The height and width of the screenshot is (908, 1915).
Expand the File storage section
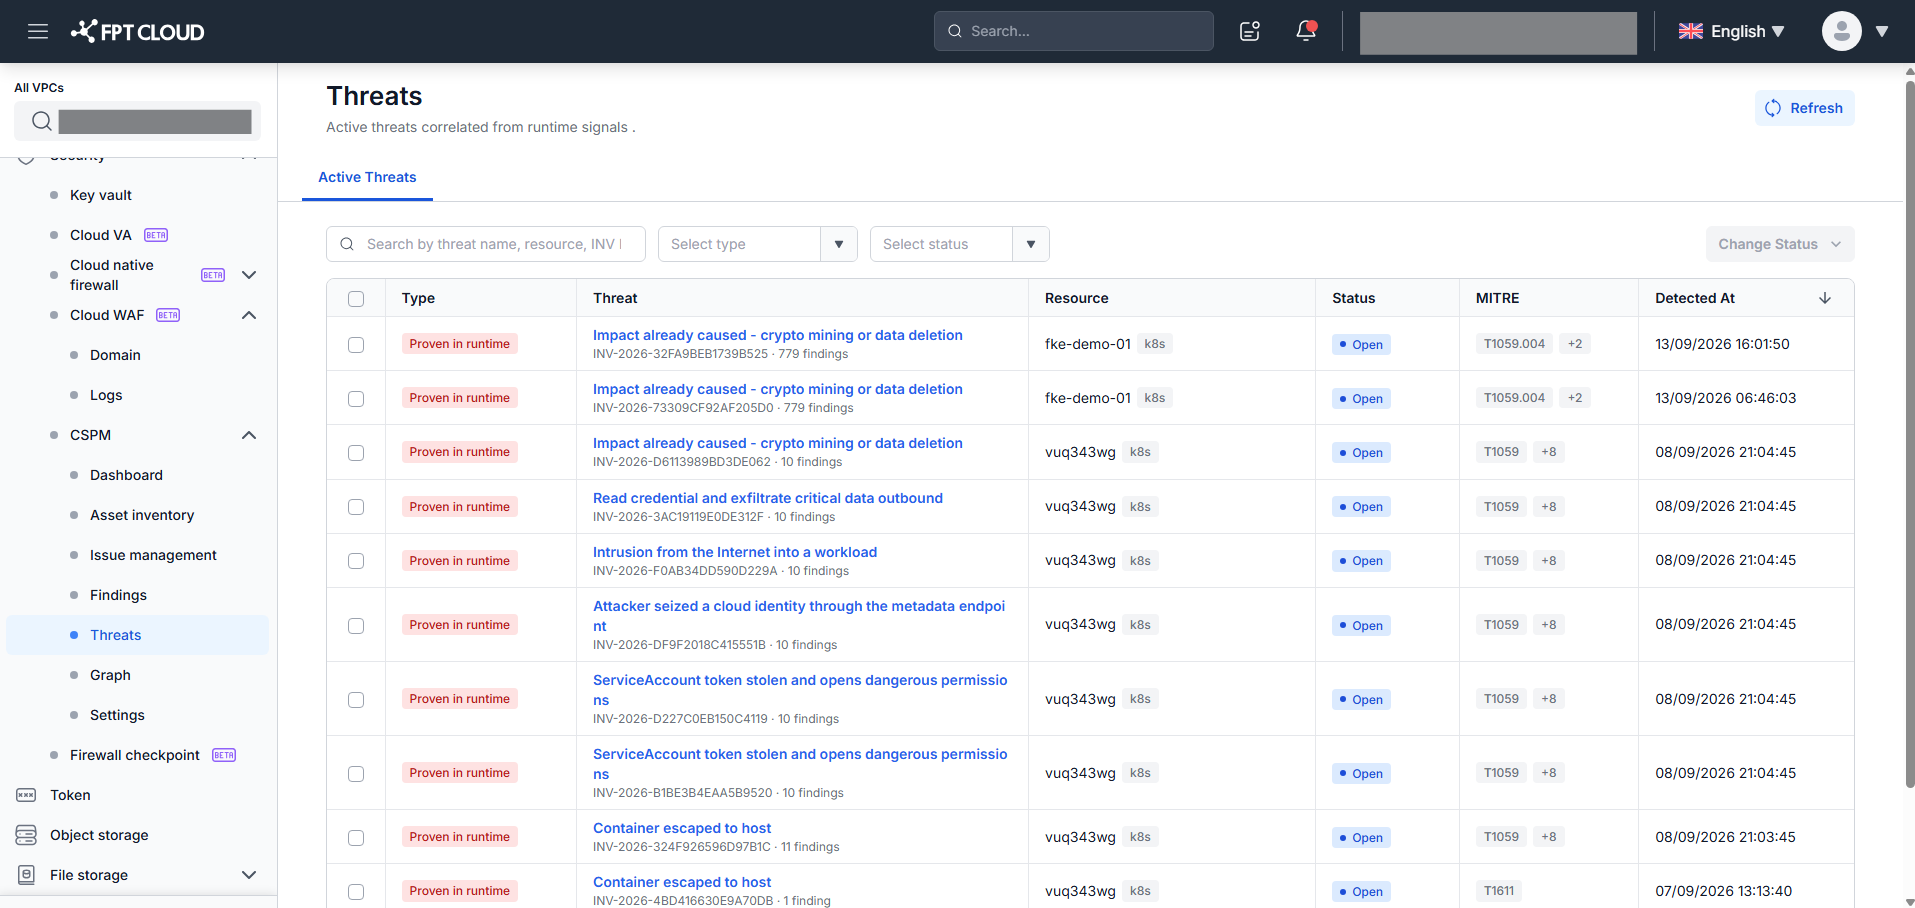click(249, 875)
